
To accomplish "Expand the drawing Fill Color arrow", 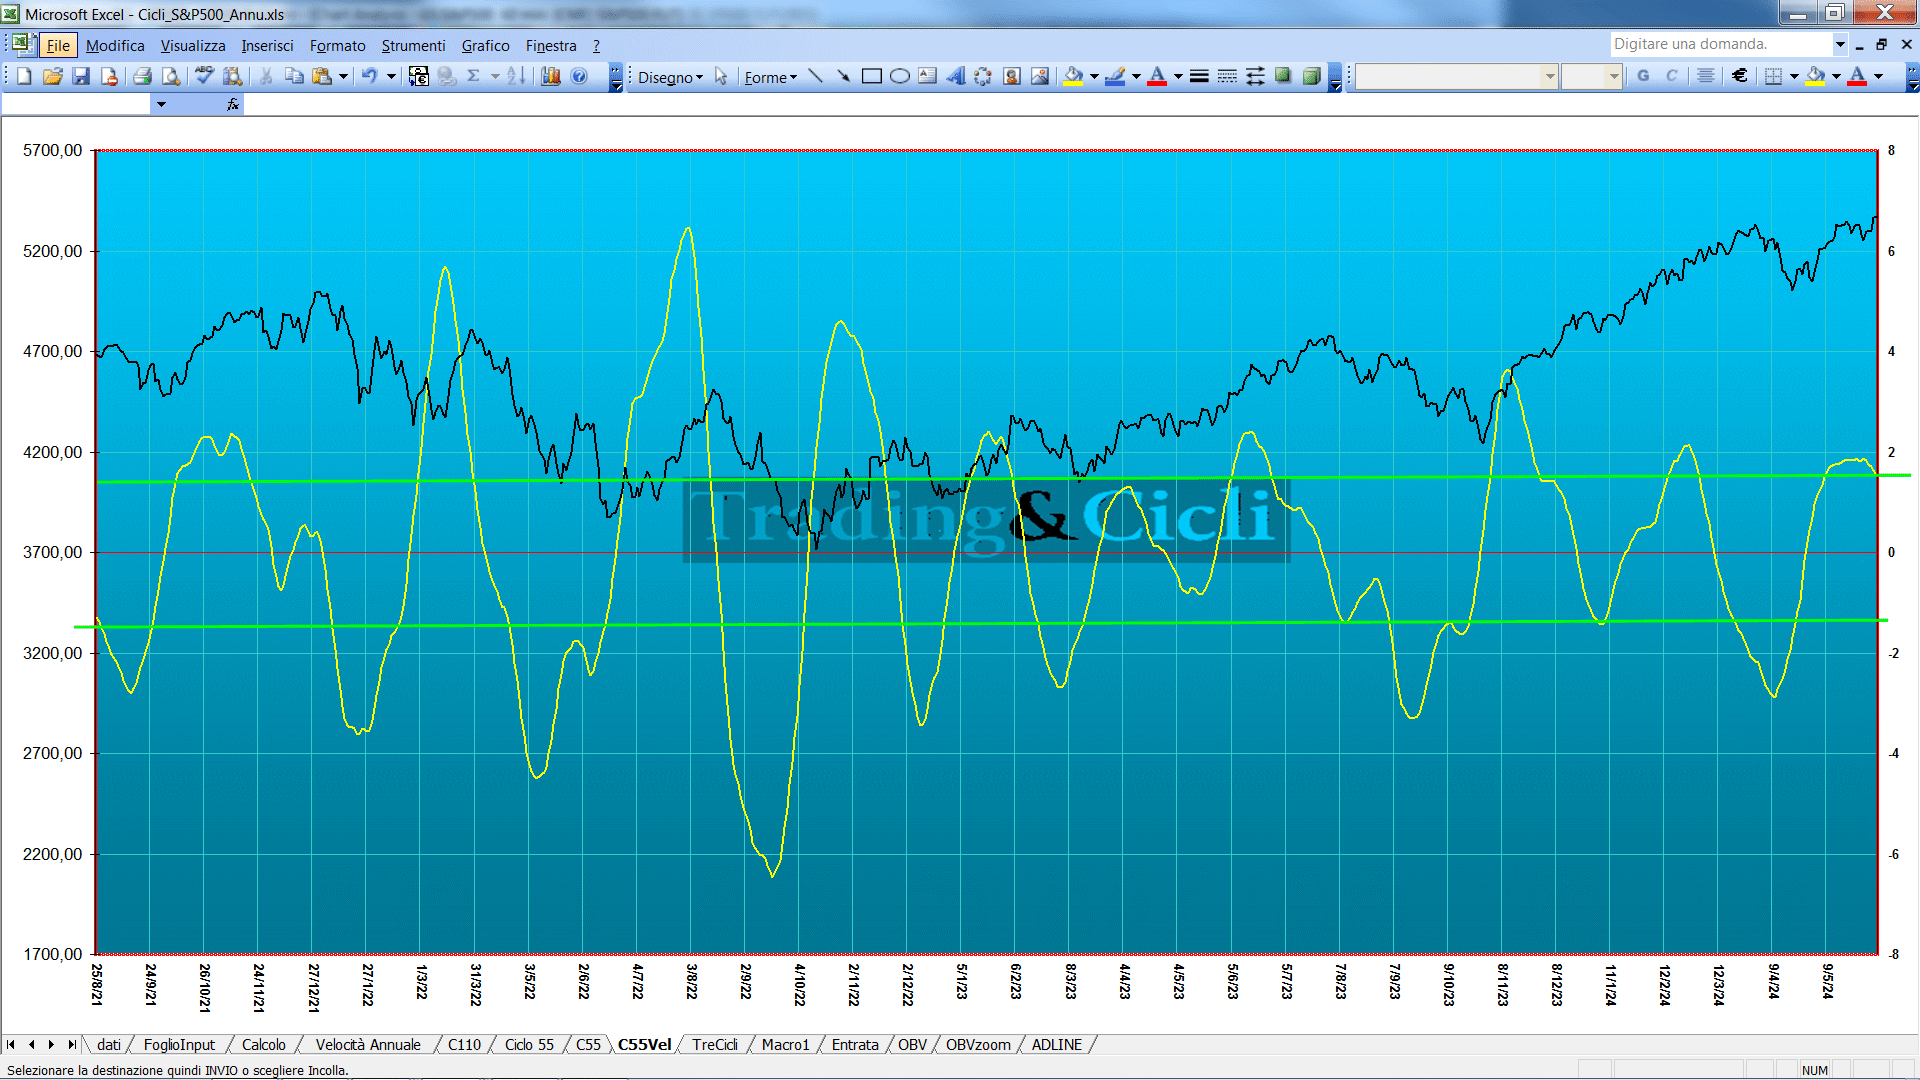I will tap(1094, 76).
